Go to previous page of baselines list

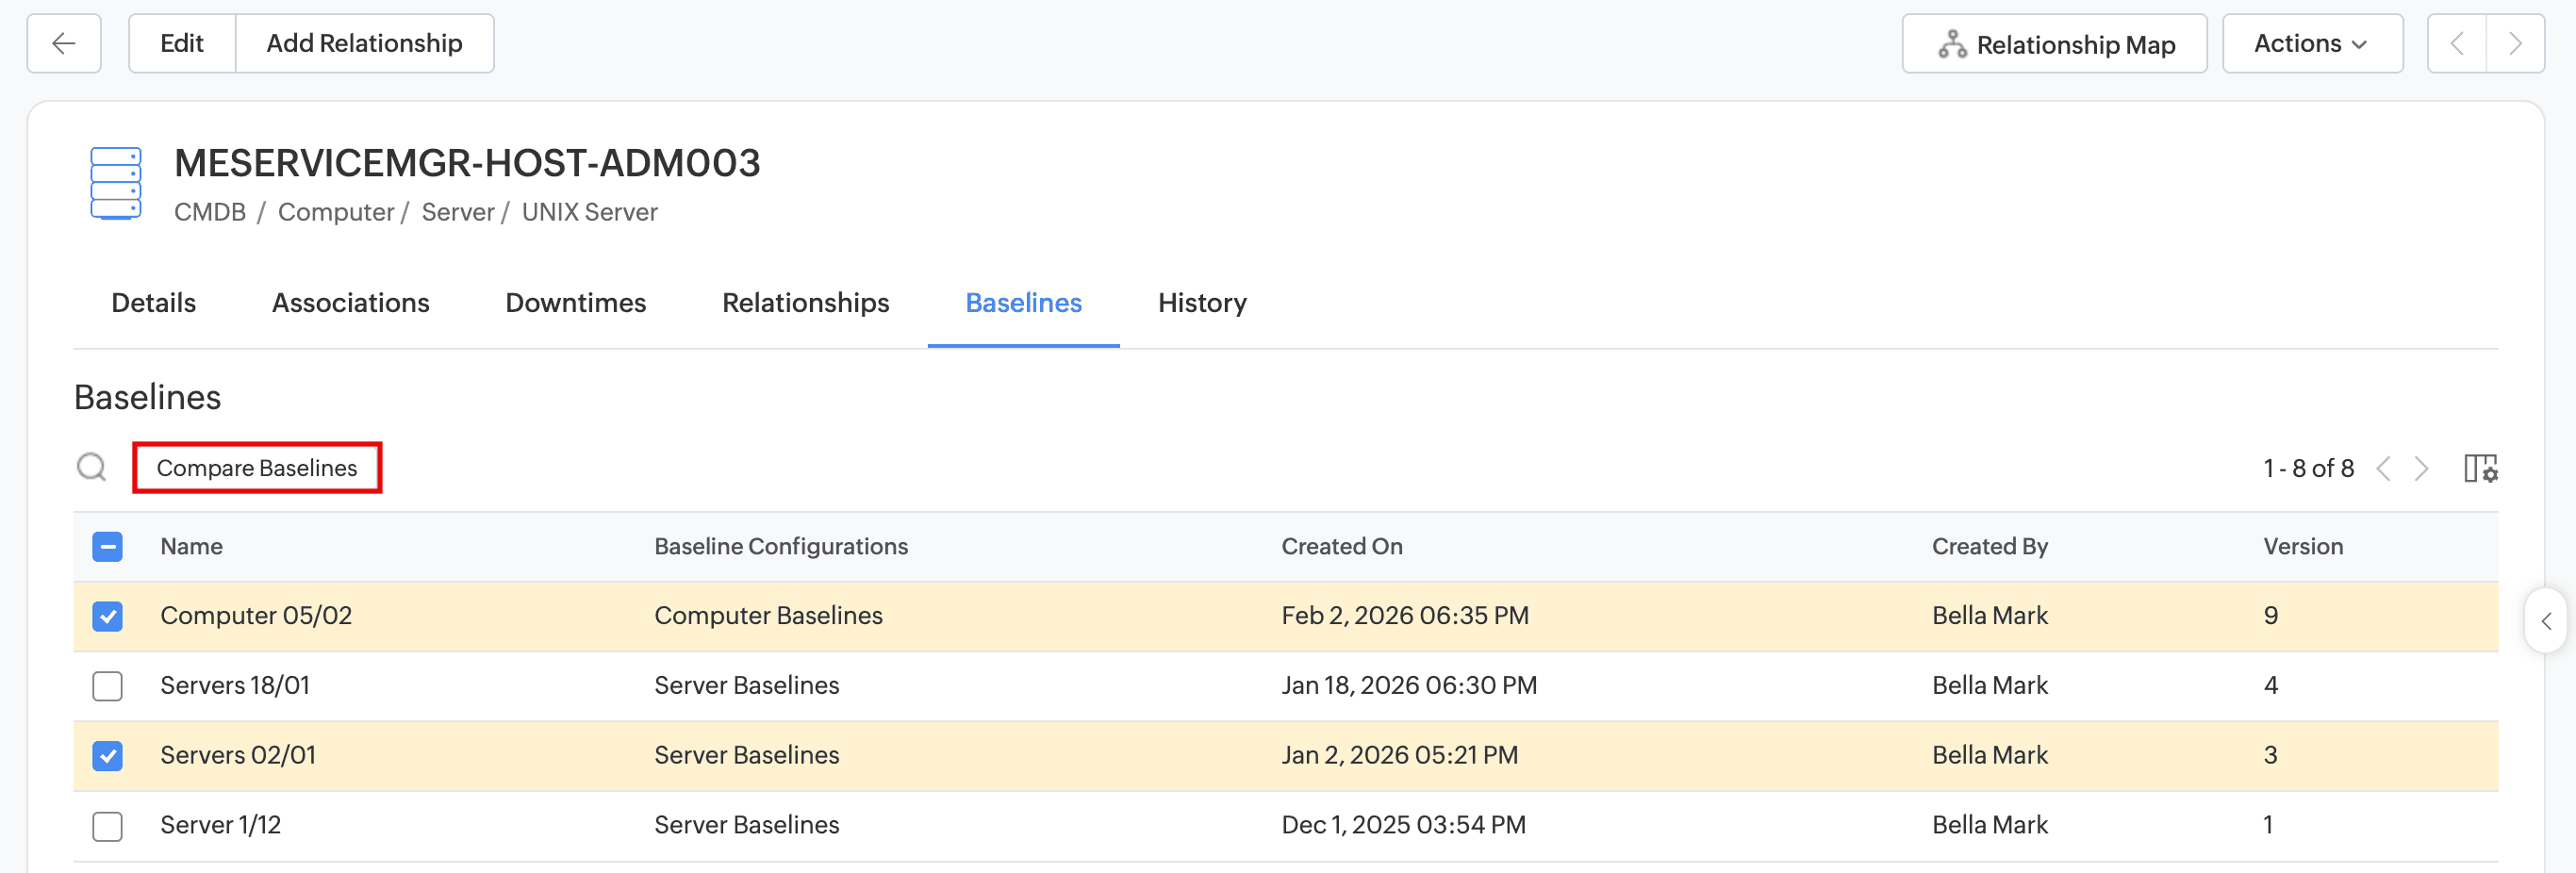coord(2384,468)
